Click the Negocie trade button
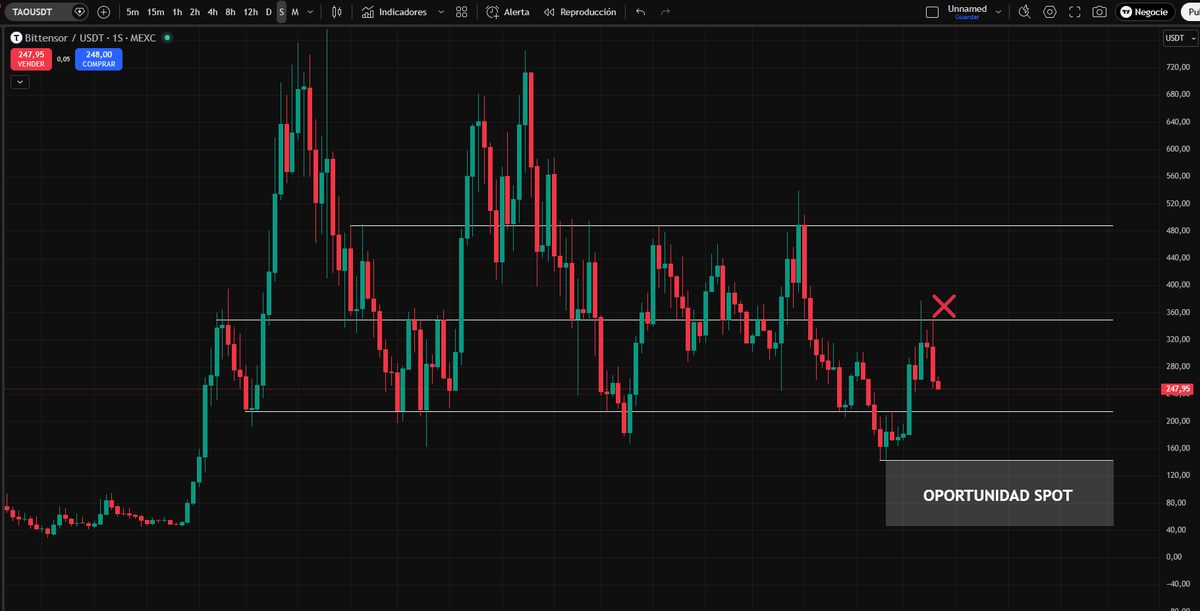The width and height of the screenshot is (1200, 611). [x=1145, y=12]
